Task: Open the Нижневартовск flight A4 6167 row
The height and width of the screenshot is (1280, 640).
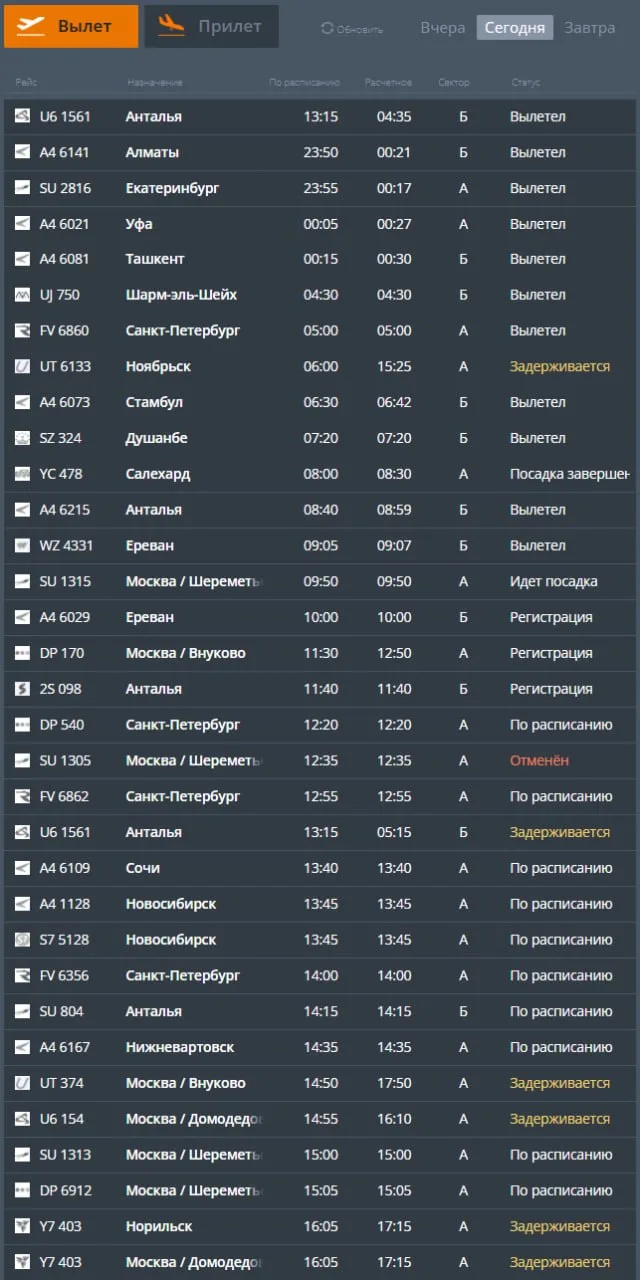Action: coord(320,1047)
